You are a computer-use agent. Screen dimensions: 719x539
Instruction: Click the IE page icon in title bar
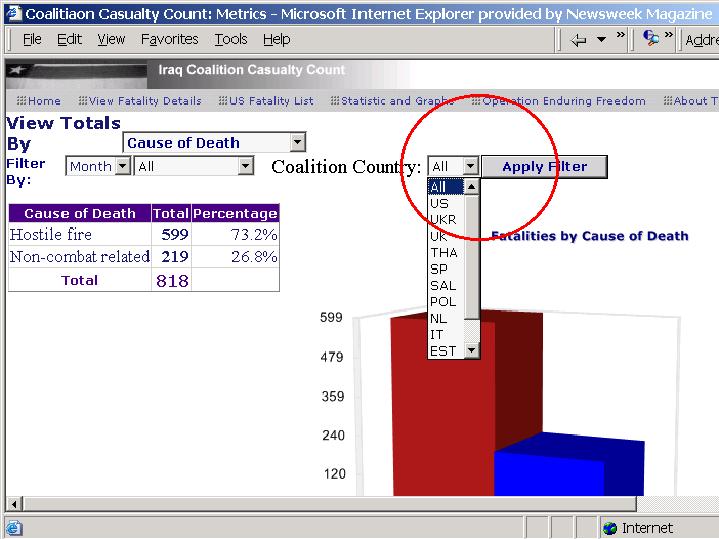click(x=14, y=13)
